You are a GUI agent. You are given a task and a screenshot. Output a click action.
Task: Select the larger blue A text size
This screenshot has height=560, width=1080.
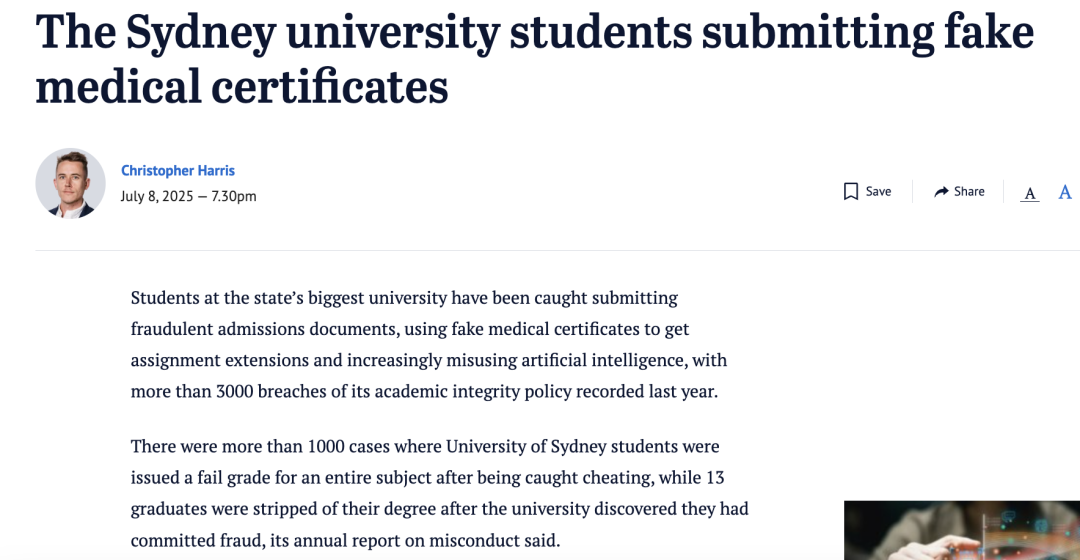[x=1065, y=192]
